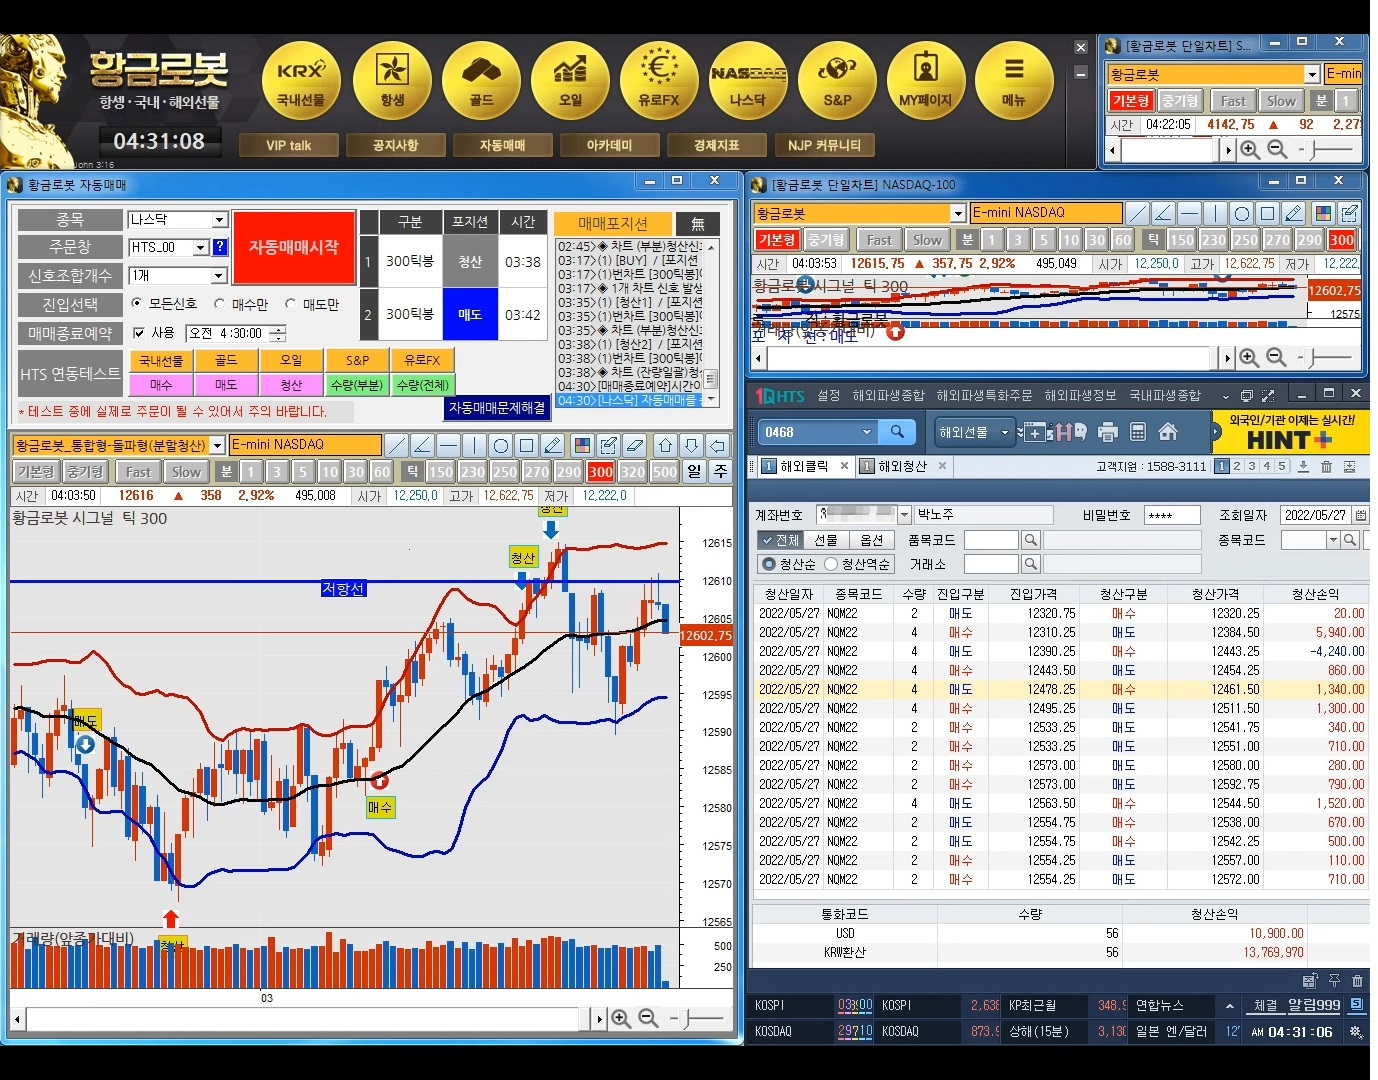Open calculator icon in 1Q HTS toolbar
1378x1080 pixels.
[x=1137, y=432]
